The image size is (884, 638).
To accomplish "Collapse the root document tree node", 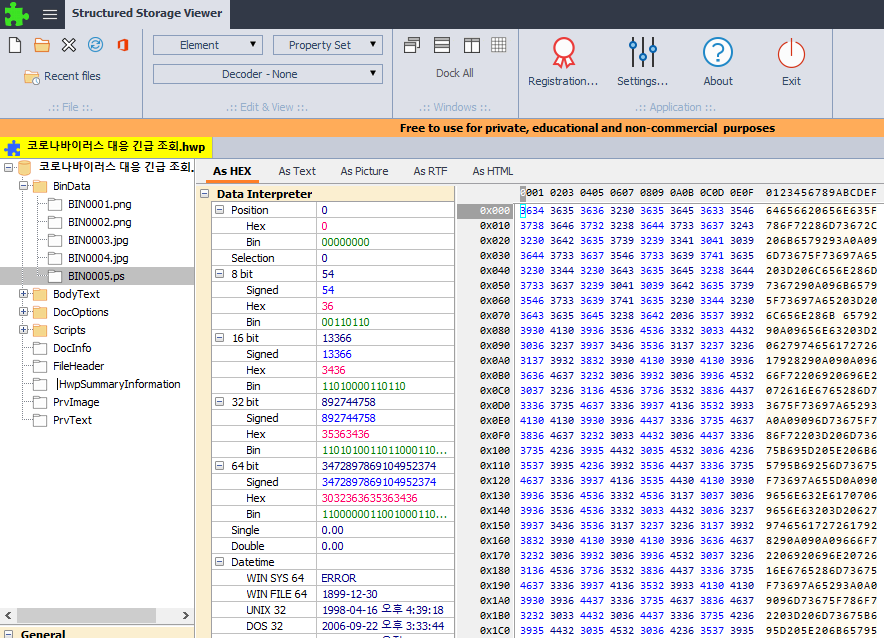I will click(8, 167).
